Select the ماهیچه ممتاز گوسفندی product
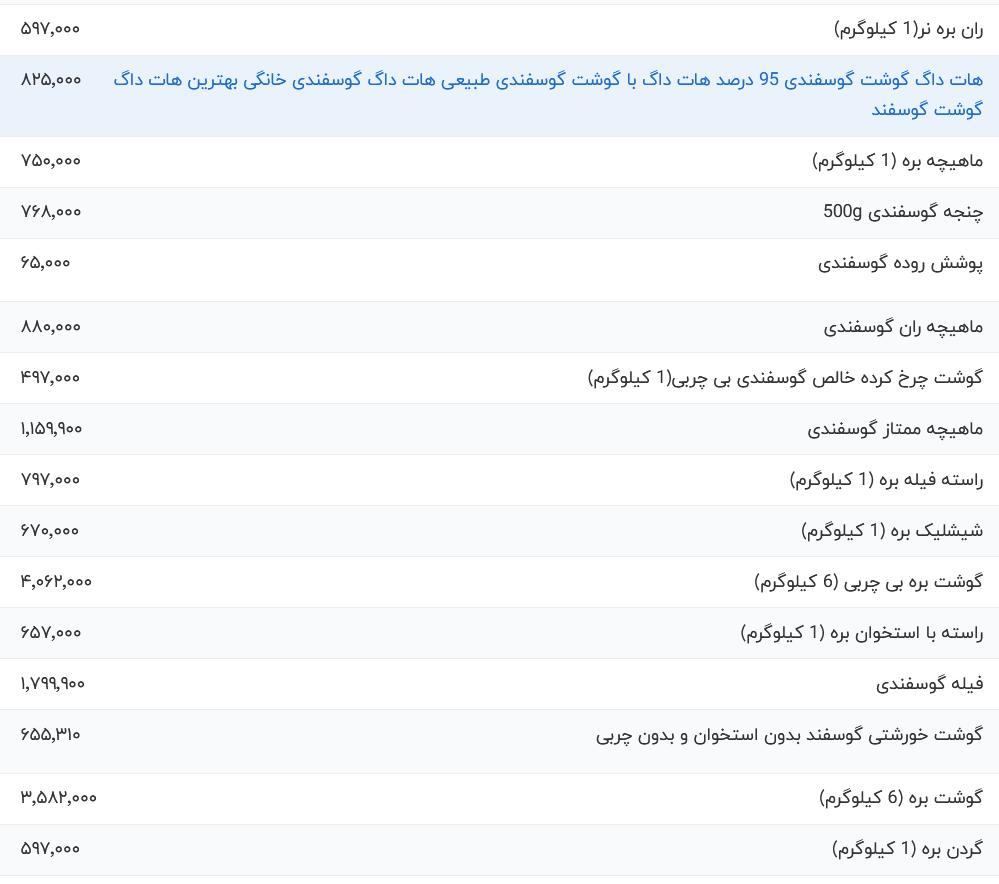This screenshot has height=884, width=999. coord(895,429)
